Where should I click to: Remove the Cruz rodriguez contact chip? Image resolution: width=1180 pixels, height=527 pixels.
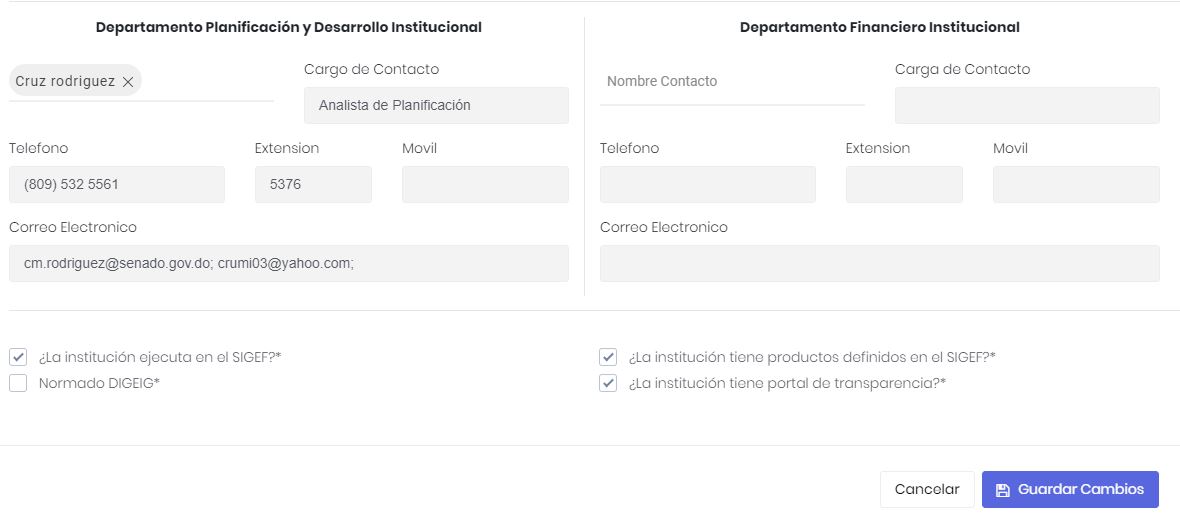(128, 82)
